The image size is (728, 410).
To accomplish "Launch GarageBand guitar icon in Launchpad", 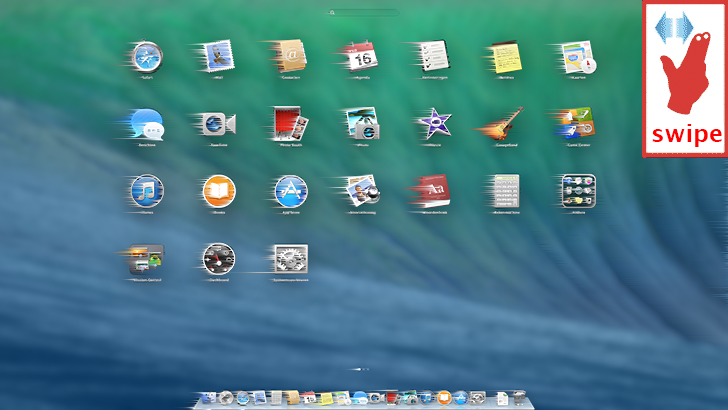I will 506,124.
